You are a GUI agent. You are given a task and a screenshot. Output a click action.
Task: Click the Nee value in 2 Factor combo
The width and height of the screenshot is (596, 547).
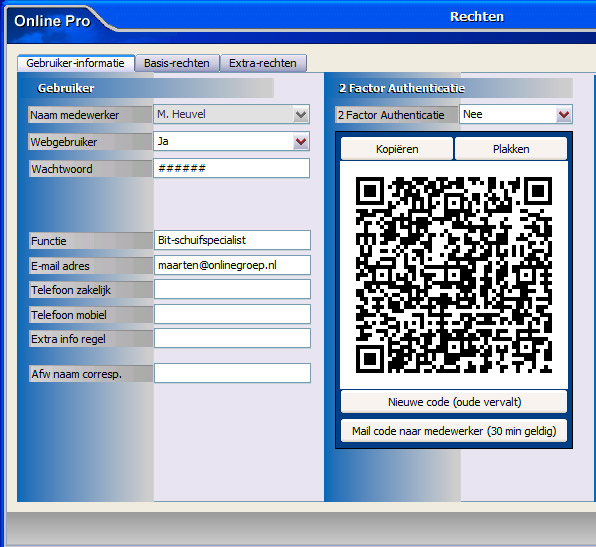tap(472, 114)
